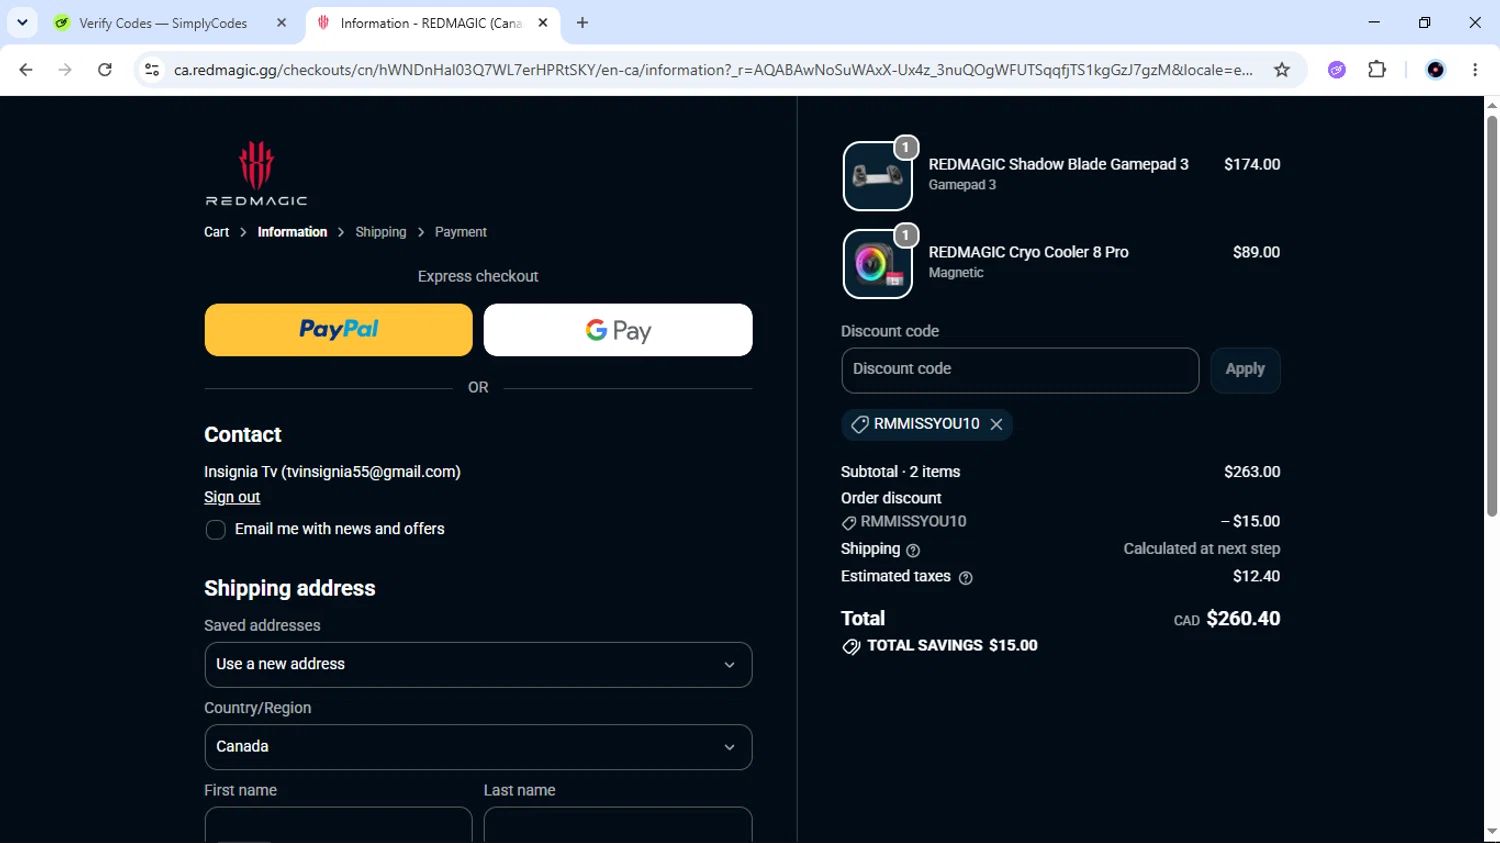Click the contact email tvinsignia55@gmail.com
Image resolution: width=1500 pixels, height=843 pixels.
371,472
